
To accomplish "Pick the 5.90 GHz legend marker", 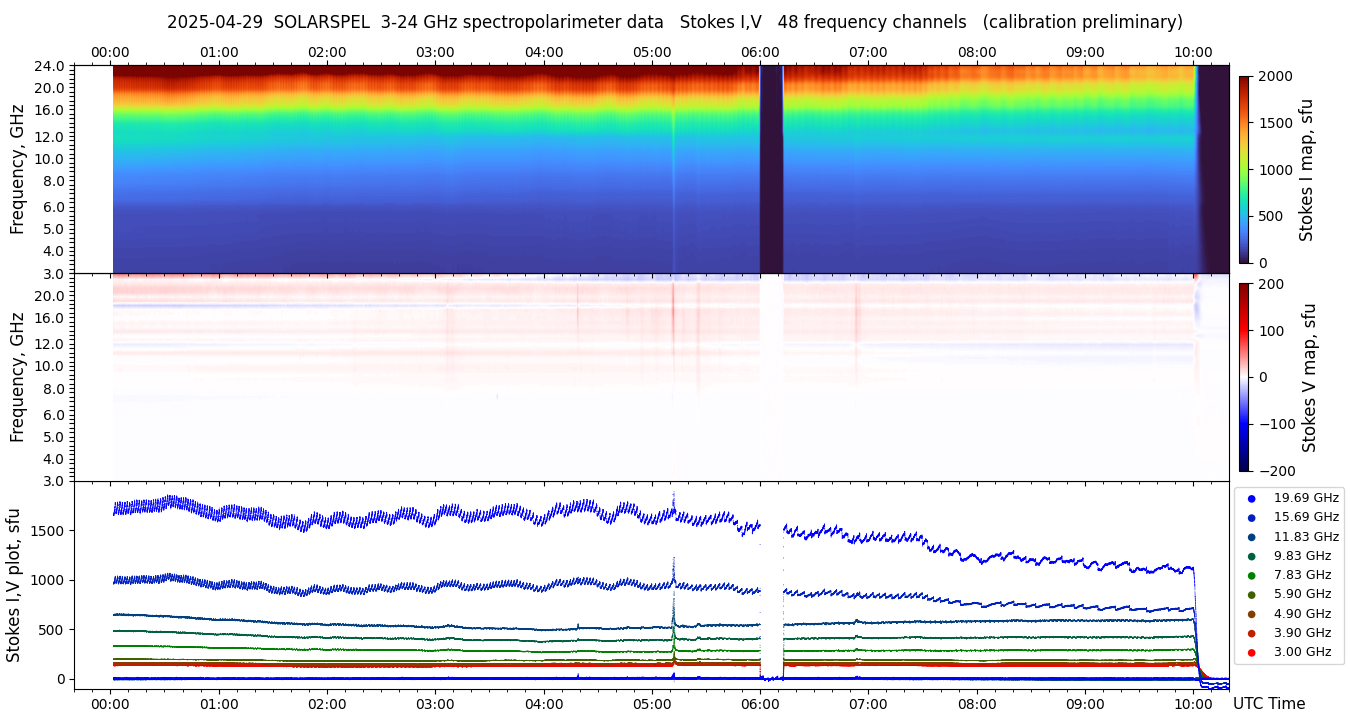I will pyautogui.click(x=1251, y=594).
